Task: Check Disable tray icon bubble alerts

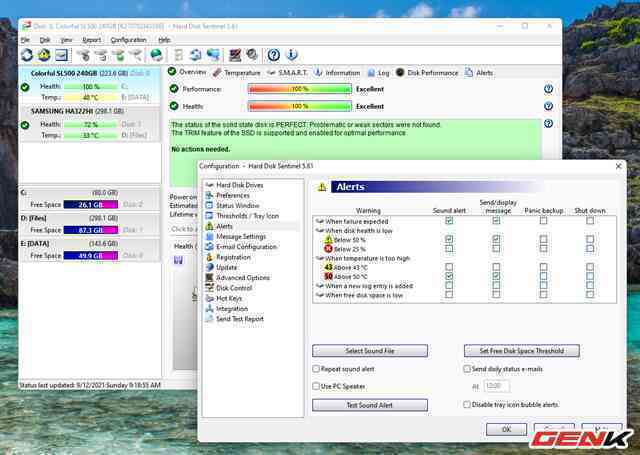Action: pyautogui.click(x=467, y=405)
